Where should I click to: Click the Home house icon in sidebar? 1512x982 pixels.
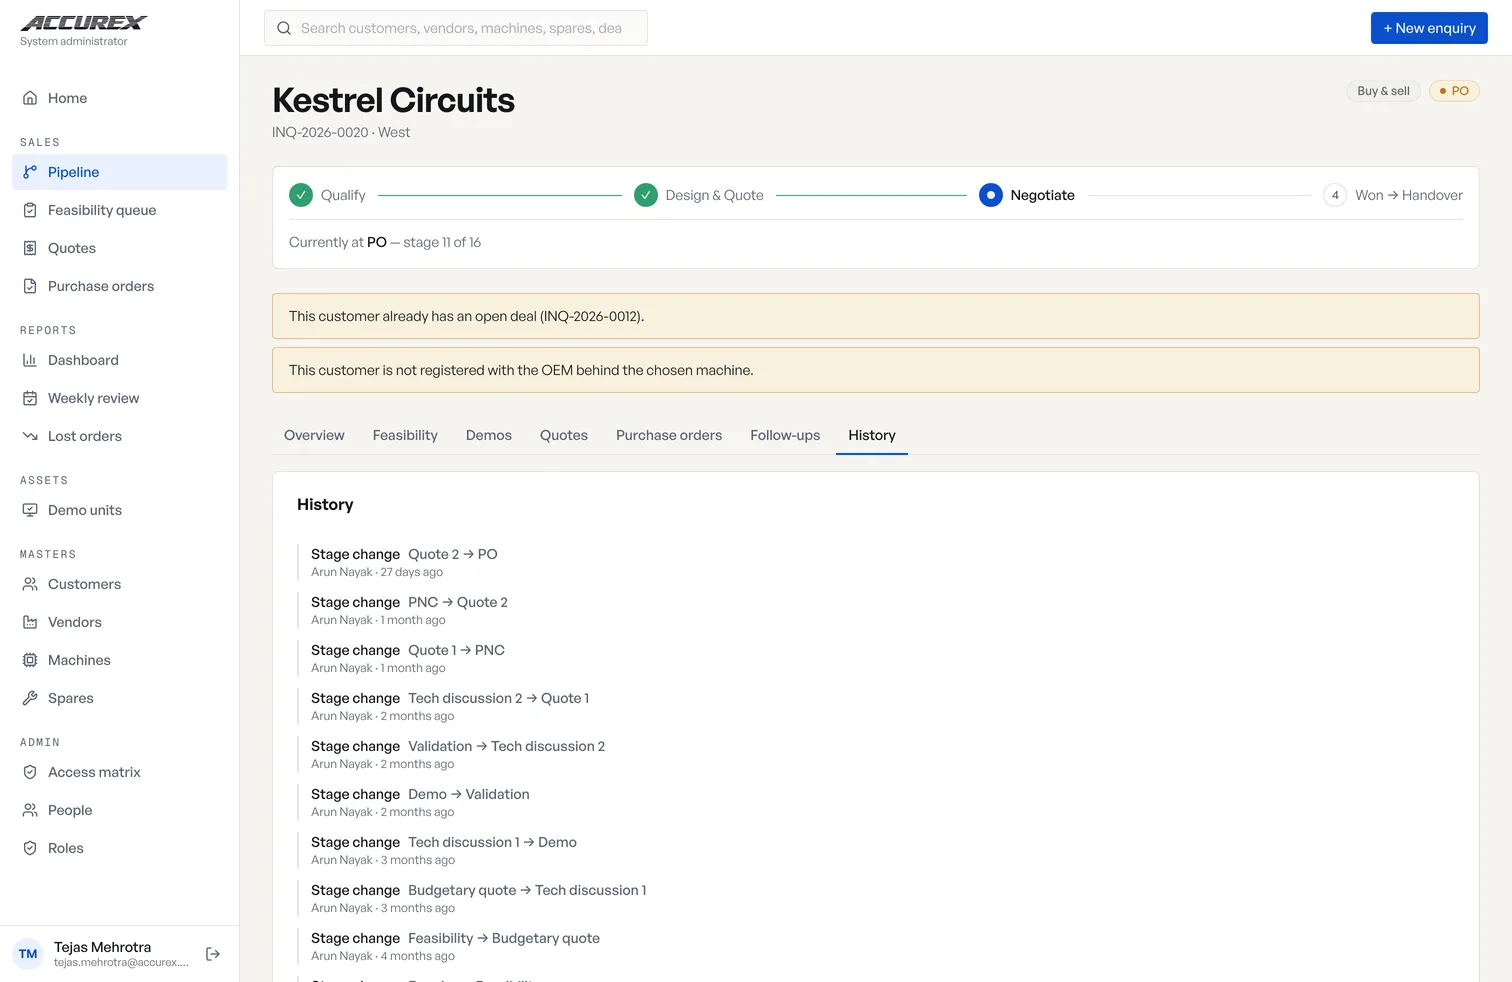30,98
